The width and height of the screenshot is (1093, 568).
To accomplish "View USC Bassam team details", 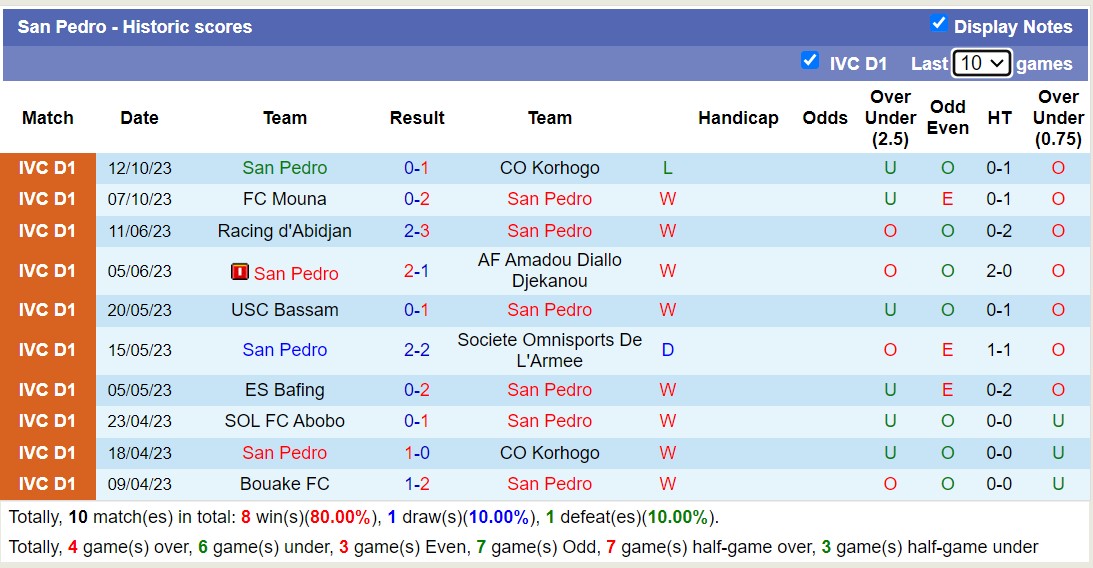I will [x=284, y=310].
